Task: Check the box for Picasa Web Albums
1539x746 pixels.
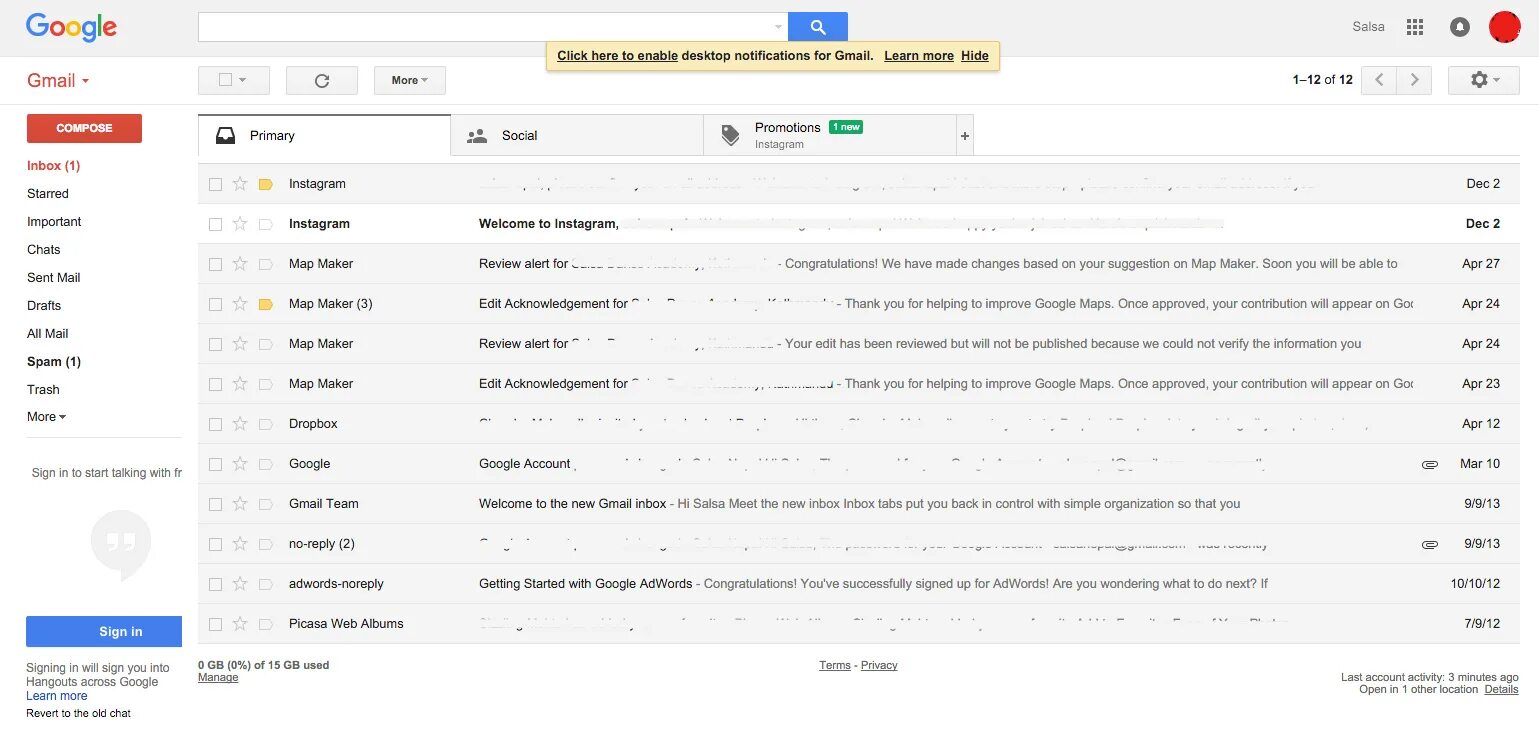Action: pos(215,624)
